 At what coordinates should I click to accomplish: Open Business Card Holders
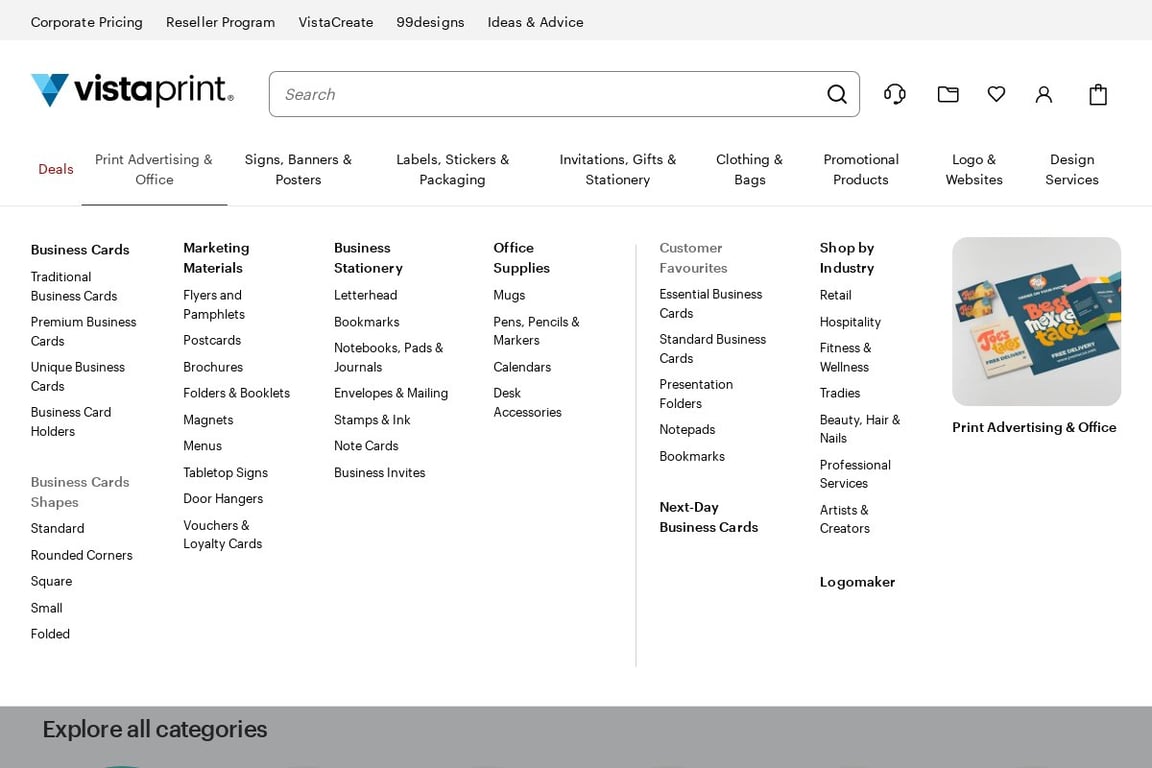[x=71, y=422]
